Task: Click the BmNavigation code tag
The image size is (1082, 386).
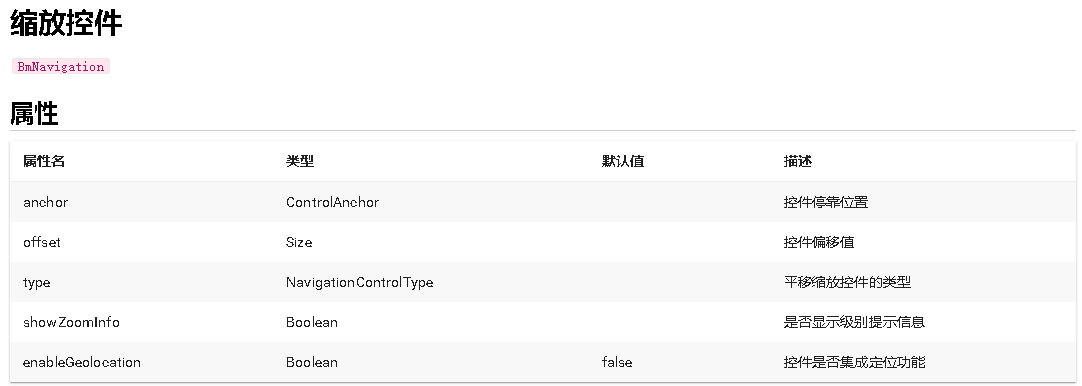Action: coord(61,66)
